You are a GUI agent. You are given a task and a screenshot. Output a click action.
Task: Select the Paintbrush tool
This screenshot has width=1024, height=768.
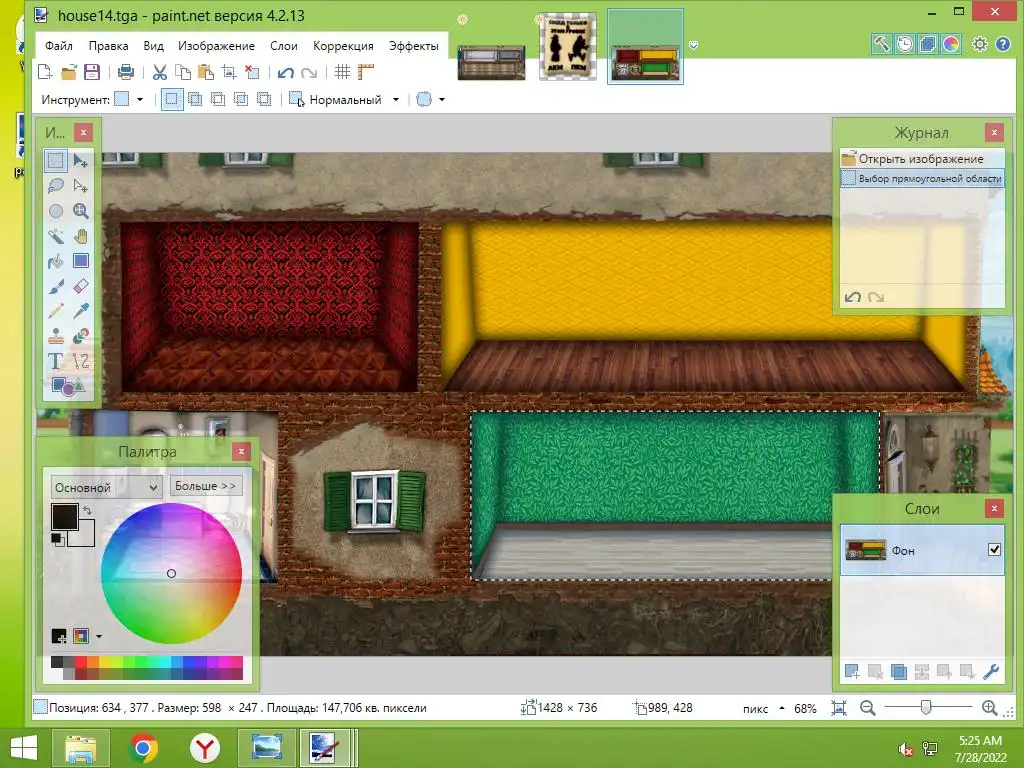56,286
